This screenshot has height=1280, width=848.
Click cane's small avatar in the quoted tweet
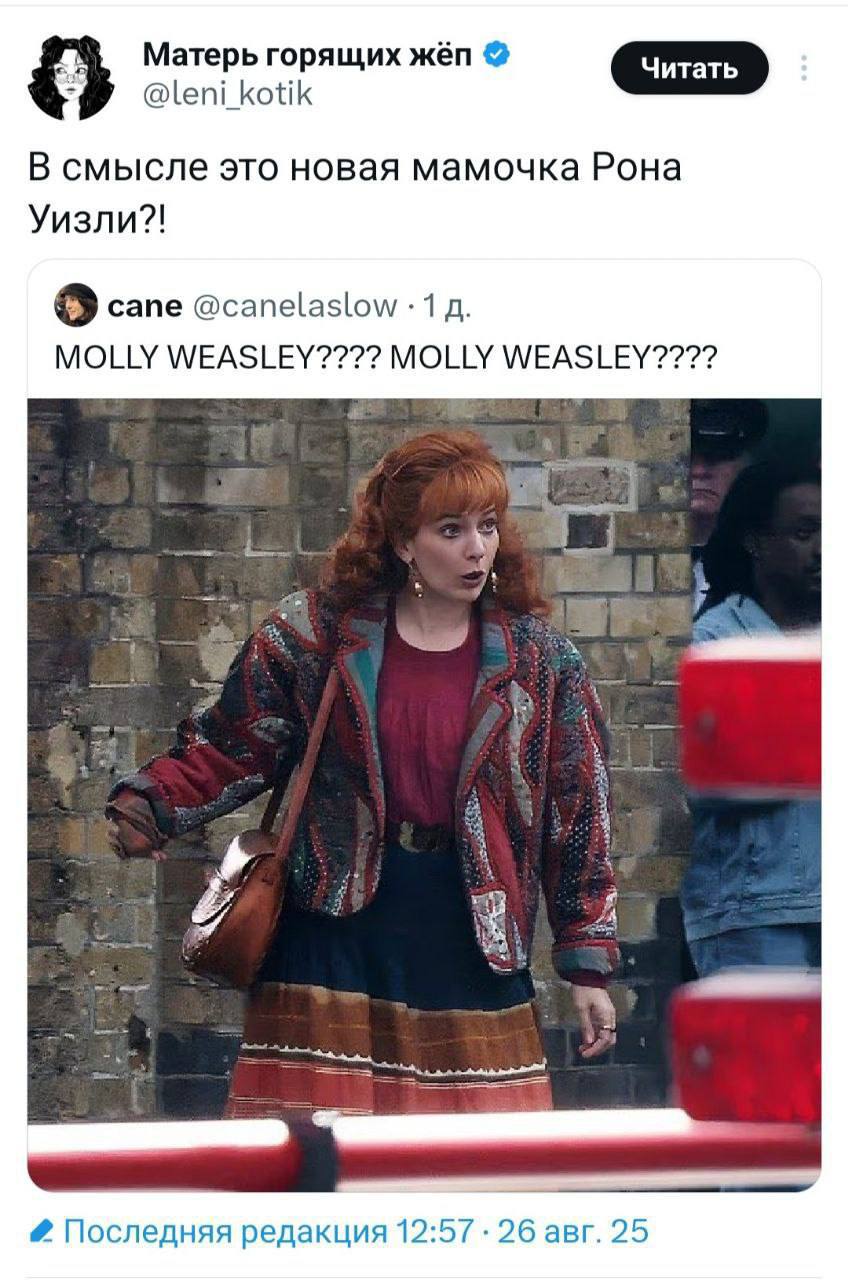76,305
